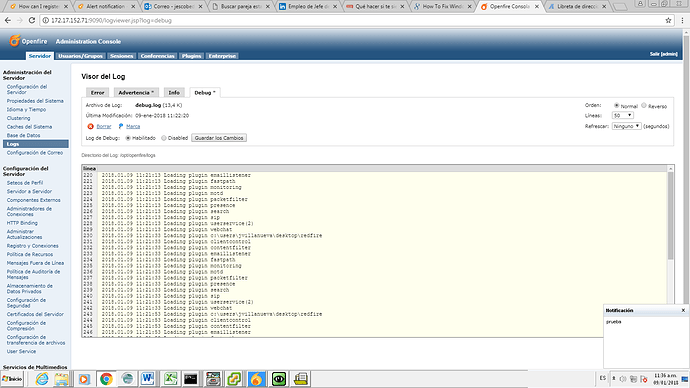Screen dimensions: 690x388
Task: Click the Guardar los Cambios button
Action: [x=219, y=138]
